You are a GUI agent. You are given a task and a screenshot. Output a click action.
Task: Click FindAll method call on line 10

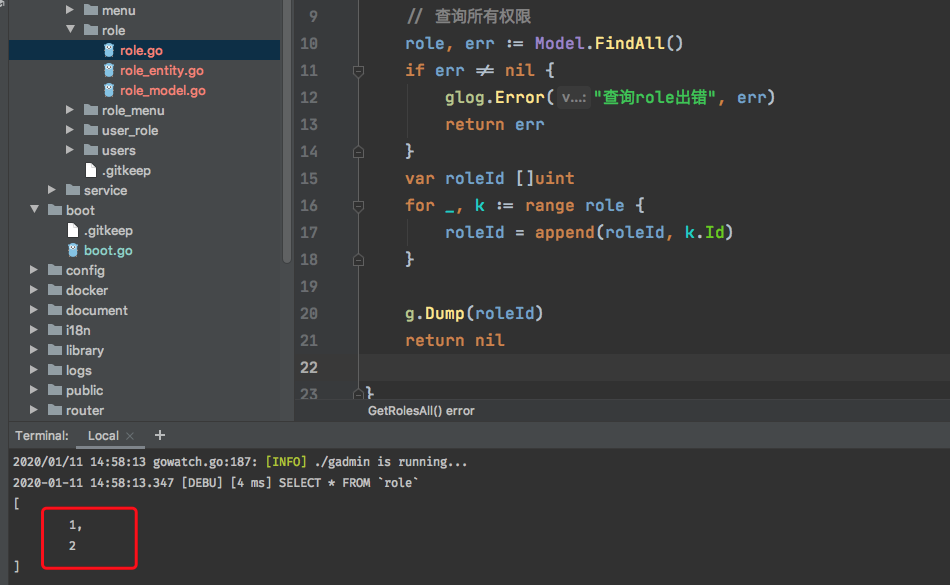(x=629, y=43)
